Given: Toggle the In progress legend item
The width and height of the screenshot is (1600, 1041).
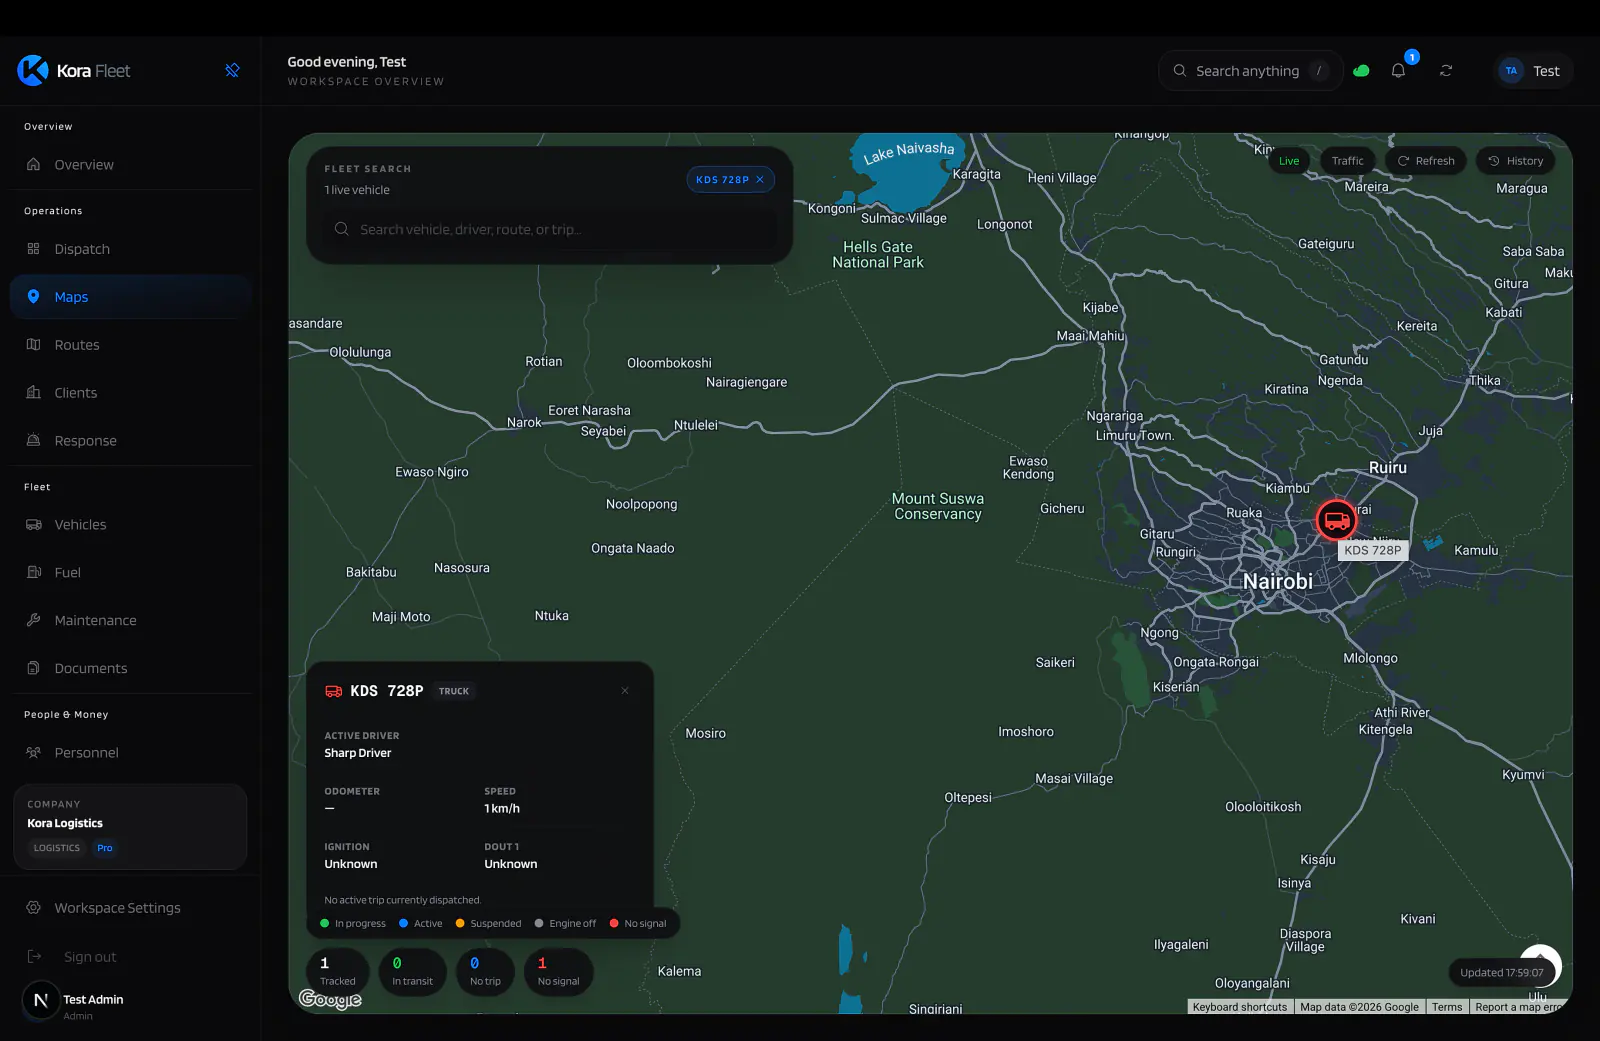Looking at the screenshot, I should (353, 924).
